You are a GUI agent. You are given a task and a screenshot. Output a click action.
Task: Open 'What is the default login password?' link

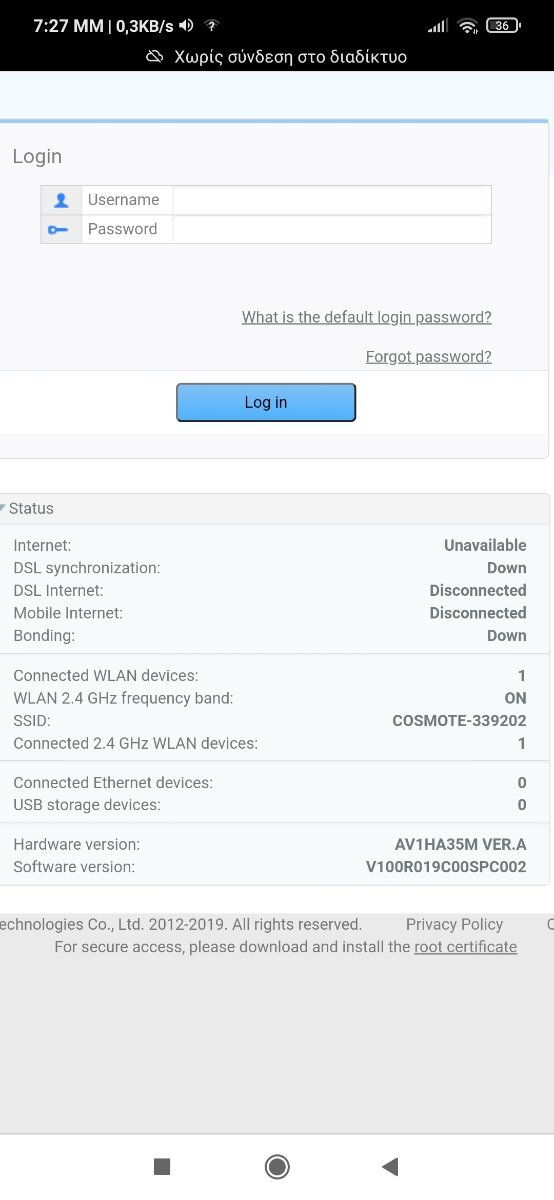click(x=367, y=317)
